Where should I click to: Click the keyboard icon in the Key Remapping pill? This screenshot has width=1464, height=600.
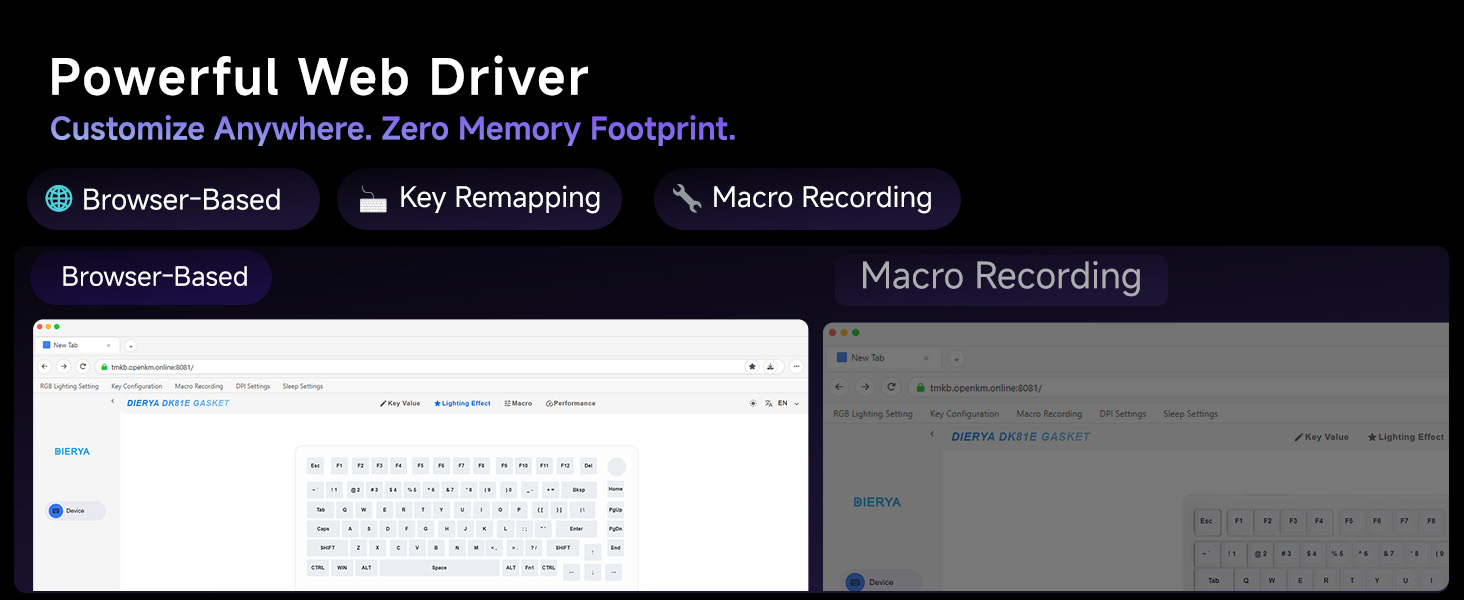click(x=373, y=199)
